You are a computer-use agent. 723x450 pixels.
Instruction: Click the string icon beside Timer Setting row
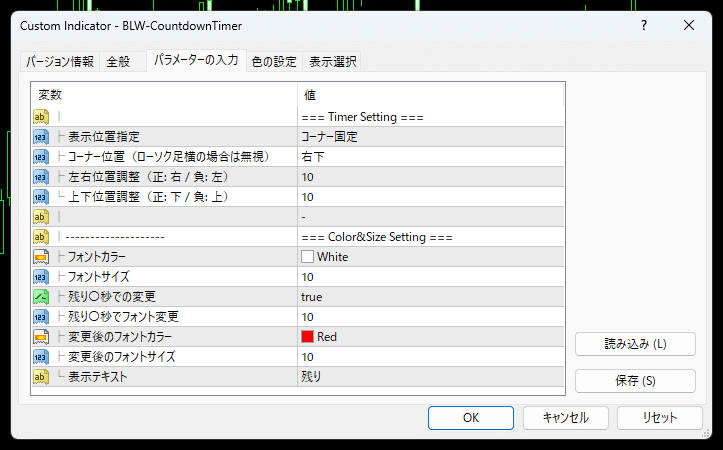click(41, 117)
